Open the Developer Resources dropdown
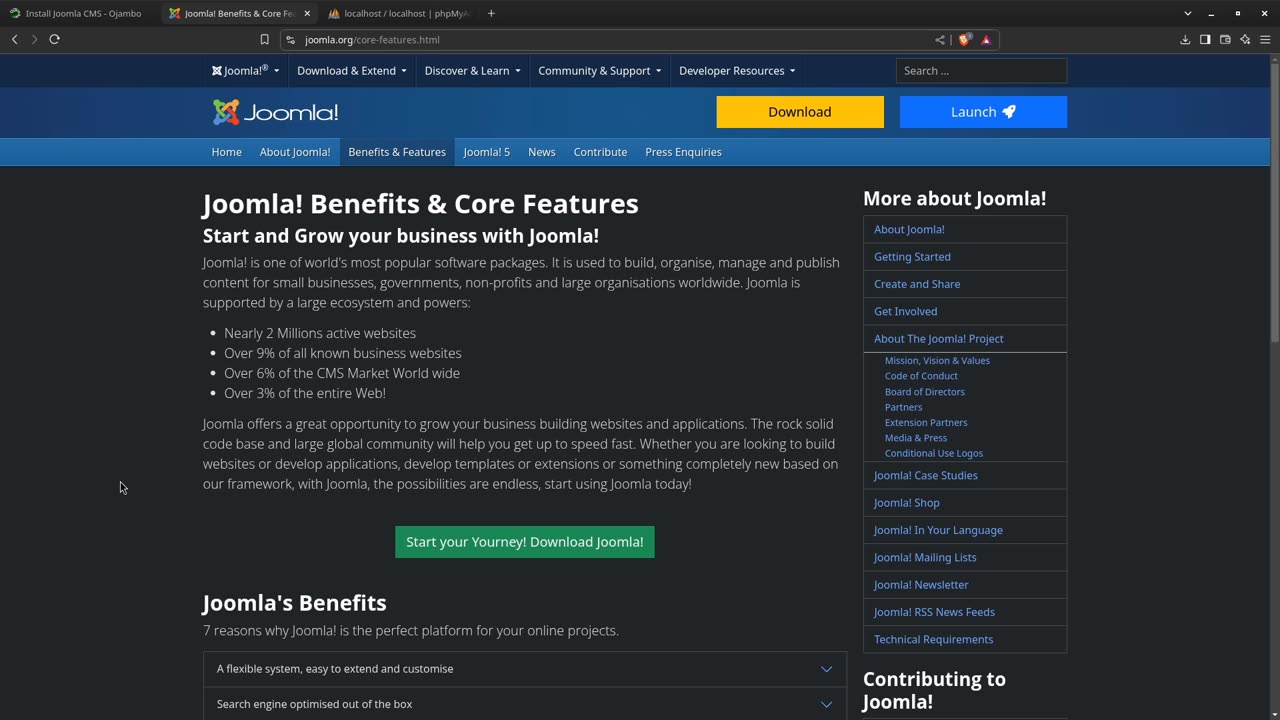The width and height of the screenshot is (1280, 720). point(737,71)
